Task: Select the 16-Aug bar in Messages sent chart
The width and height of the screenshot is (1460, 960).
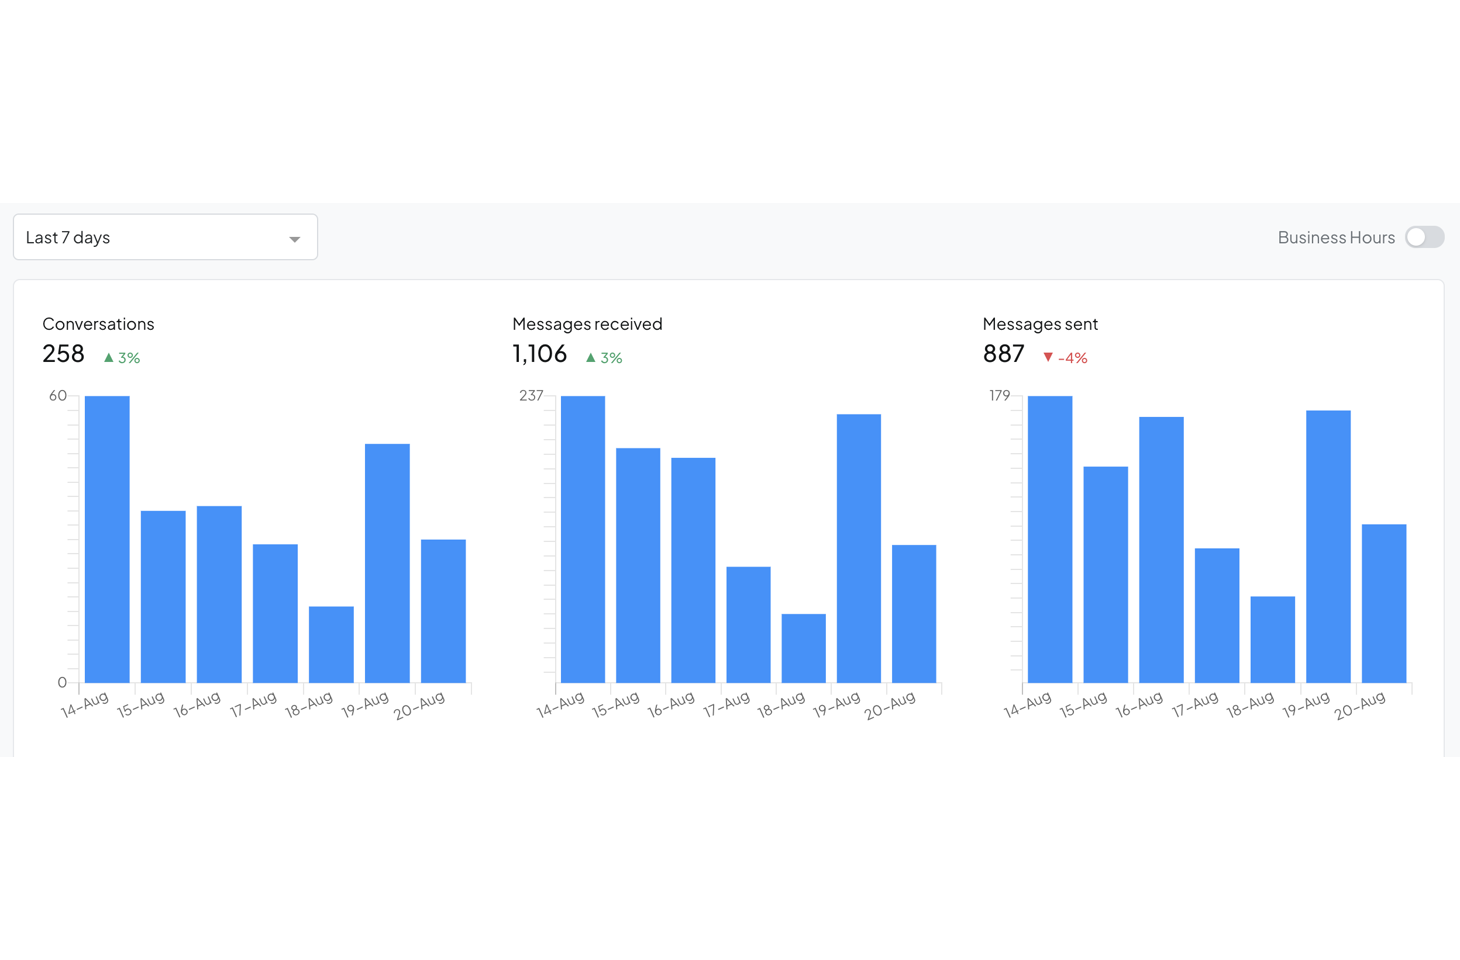Action: coord(1161,550)
